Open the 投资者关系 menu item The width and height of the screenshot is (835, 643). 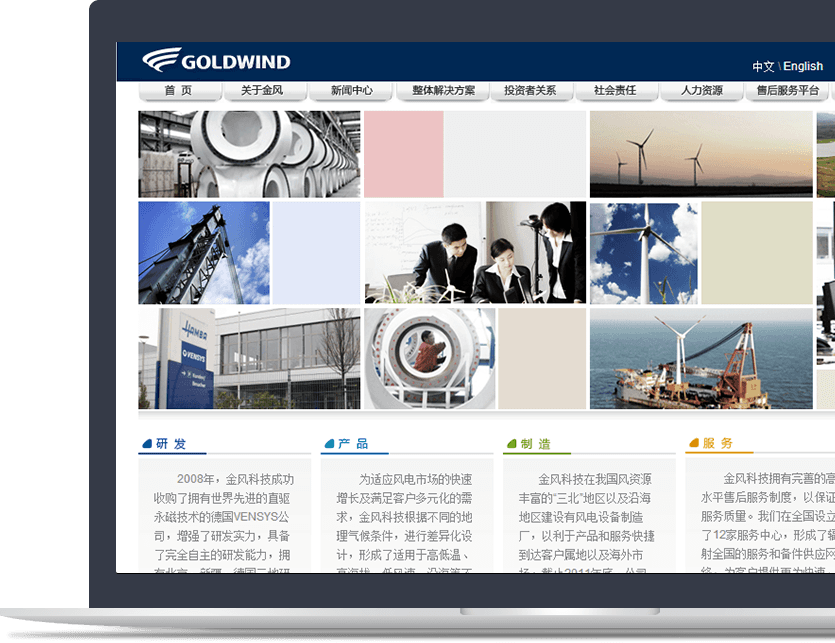pyautogui.click(x=530, y=91)
